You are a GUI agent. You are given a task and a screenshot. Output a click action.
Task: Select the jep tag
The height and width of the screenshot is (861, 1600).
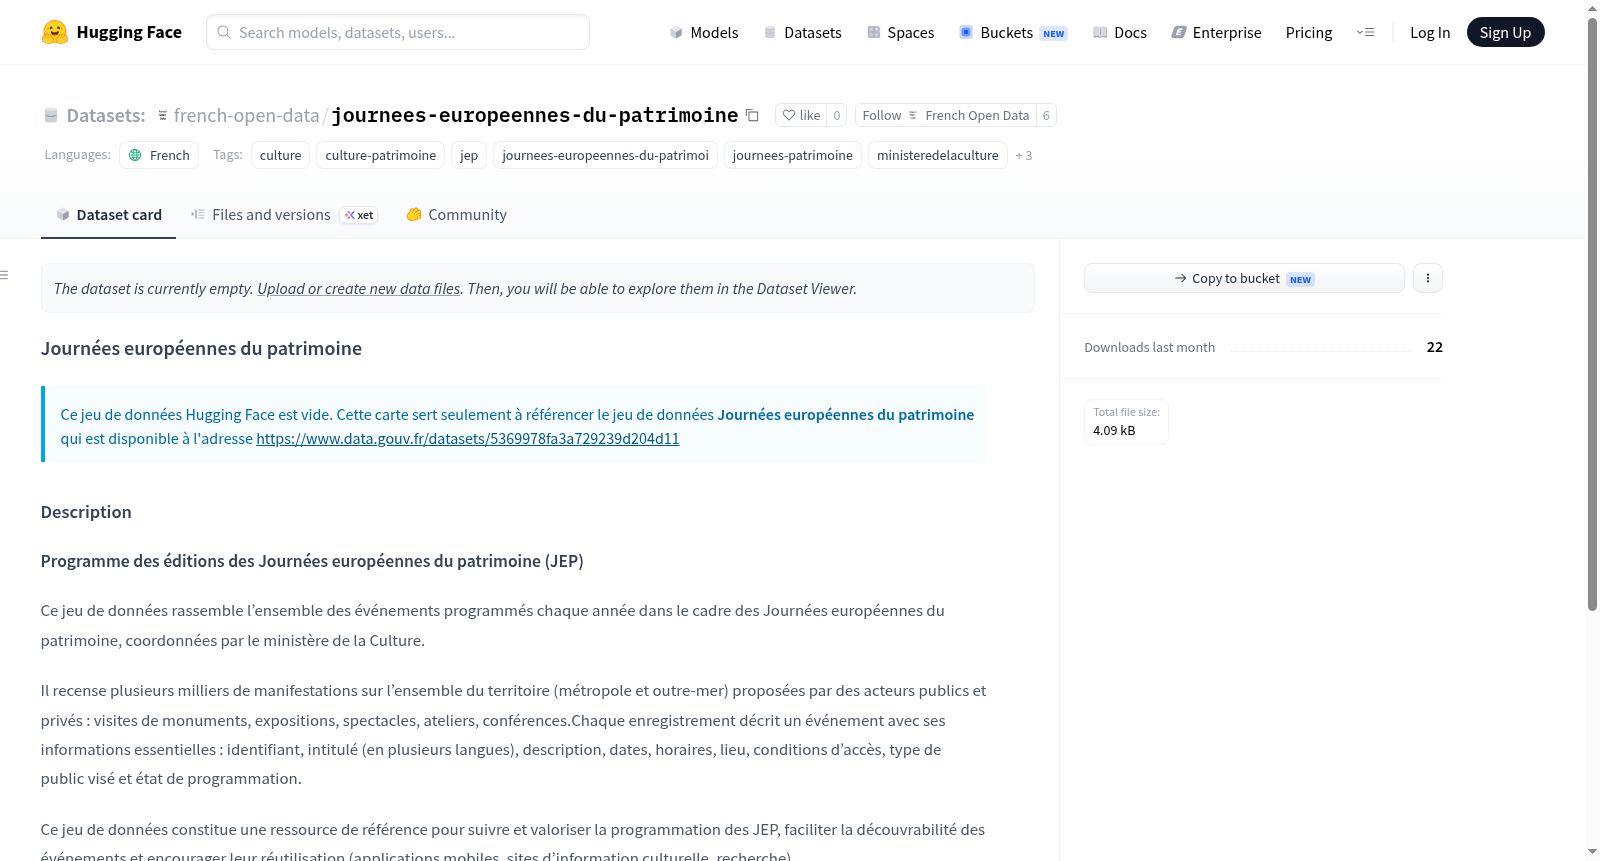[469, 155]
